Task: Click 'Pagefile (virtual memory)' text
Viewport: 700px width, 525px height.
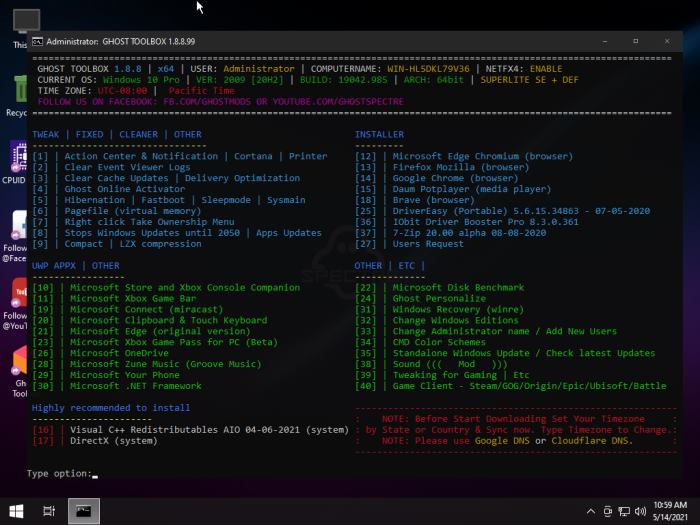Action: click(x=133, y=211)
